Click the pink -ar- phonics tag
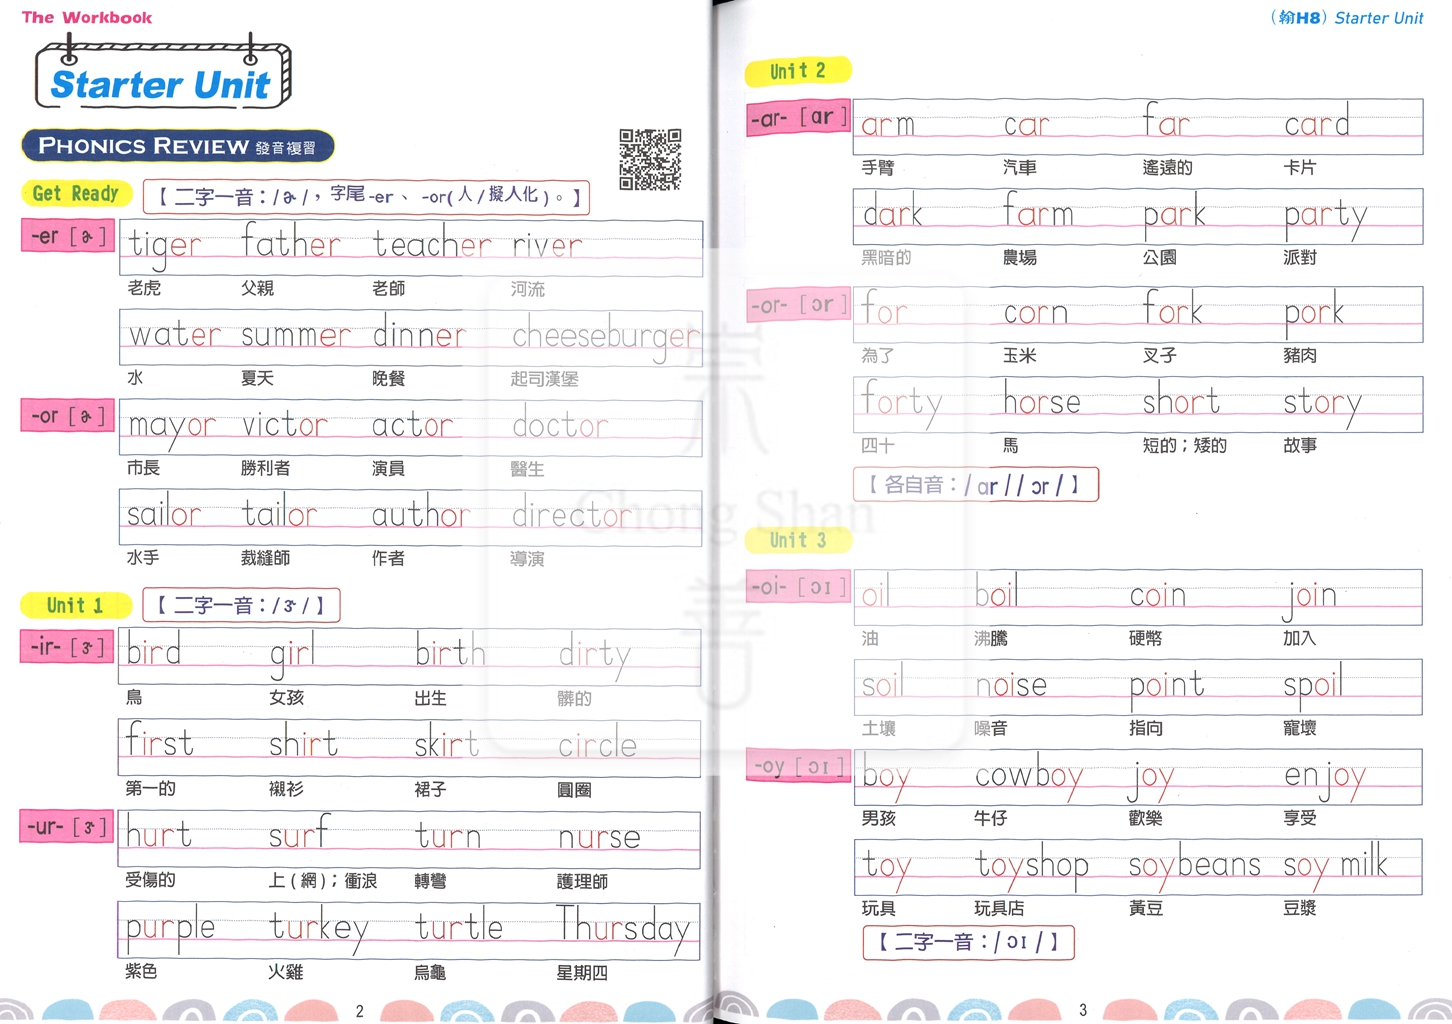The height and width of the screenshot is (1024, 1452). 798,118
